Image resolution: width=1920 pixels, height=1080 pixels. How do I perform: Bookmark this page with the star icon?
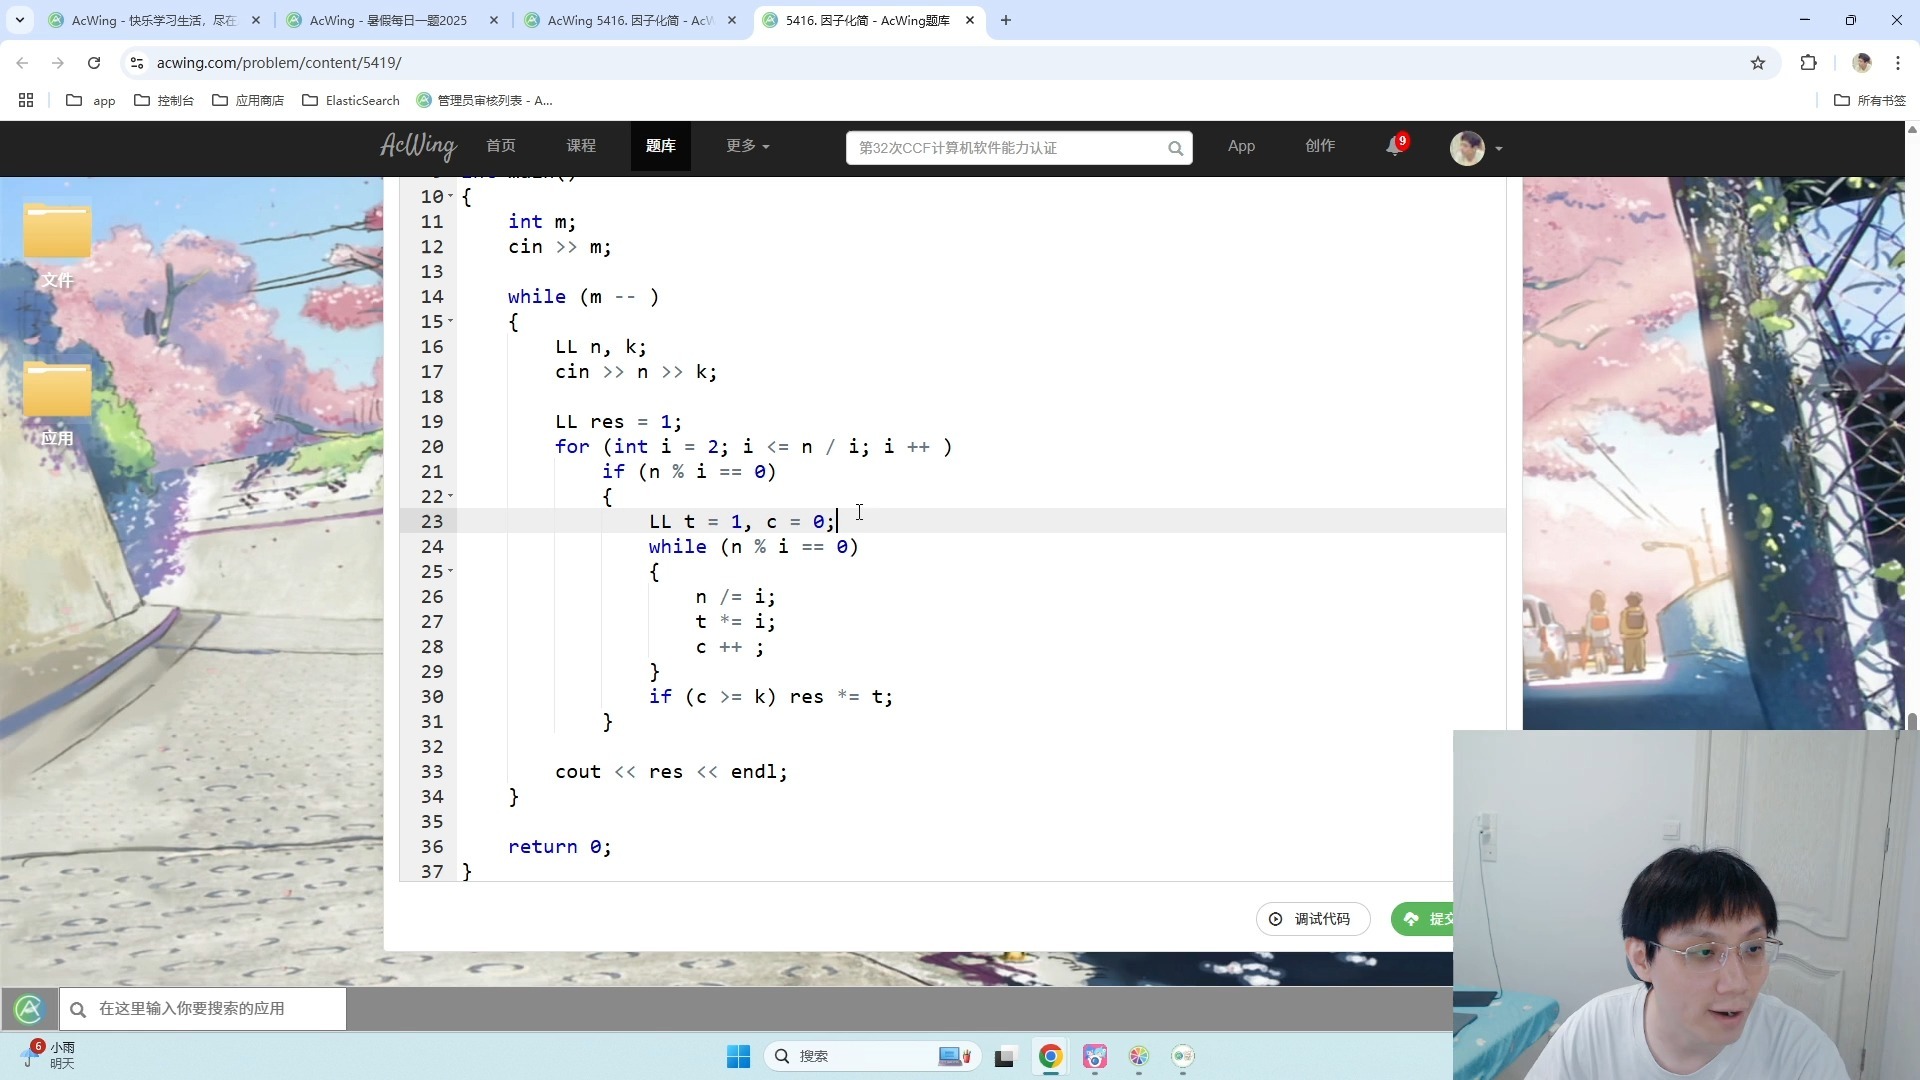click(x=1758, y=63)
